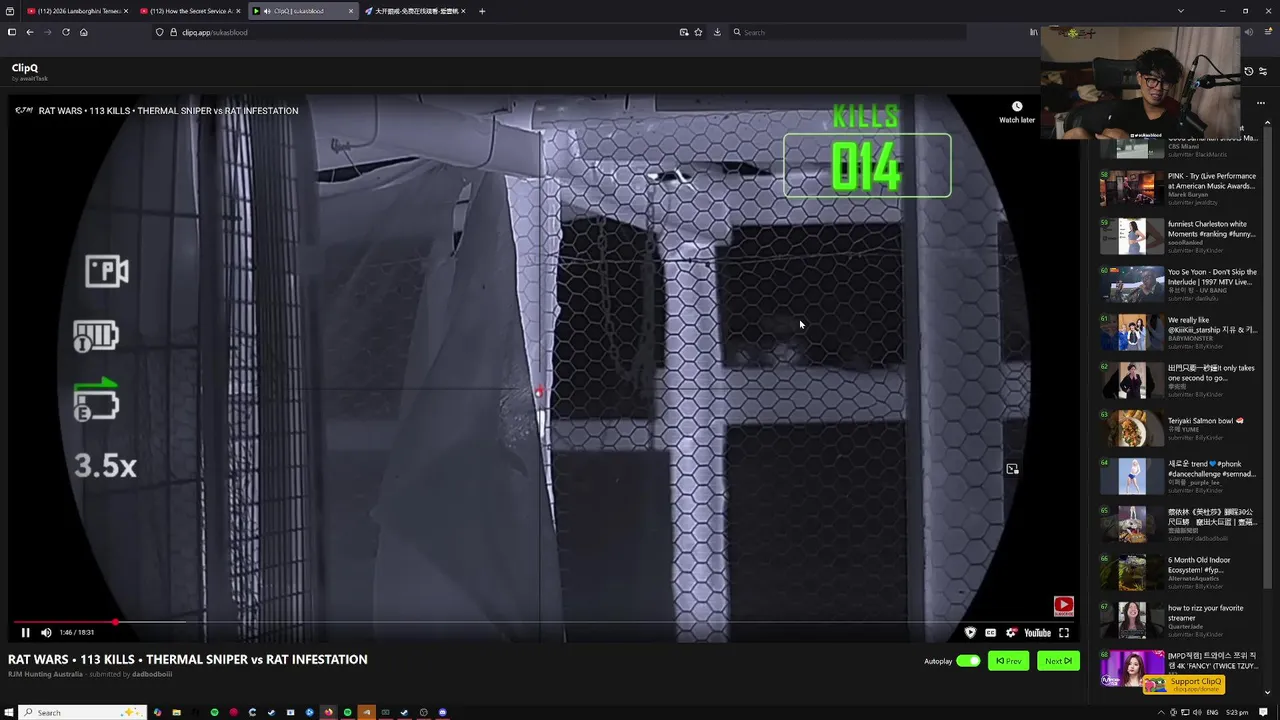Bookmark this page with the star icon
This screenshot has width=1280, height=720.
(x=698, y=32)
